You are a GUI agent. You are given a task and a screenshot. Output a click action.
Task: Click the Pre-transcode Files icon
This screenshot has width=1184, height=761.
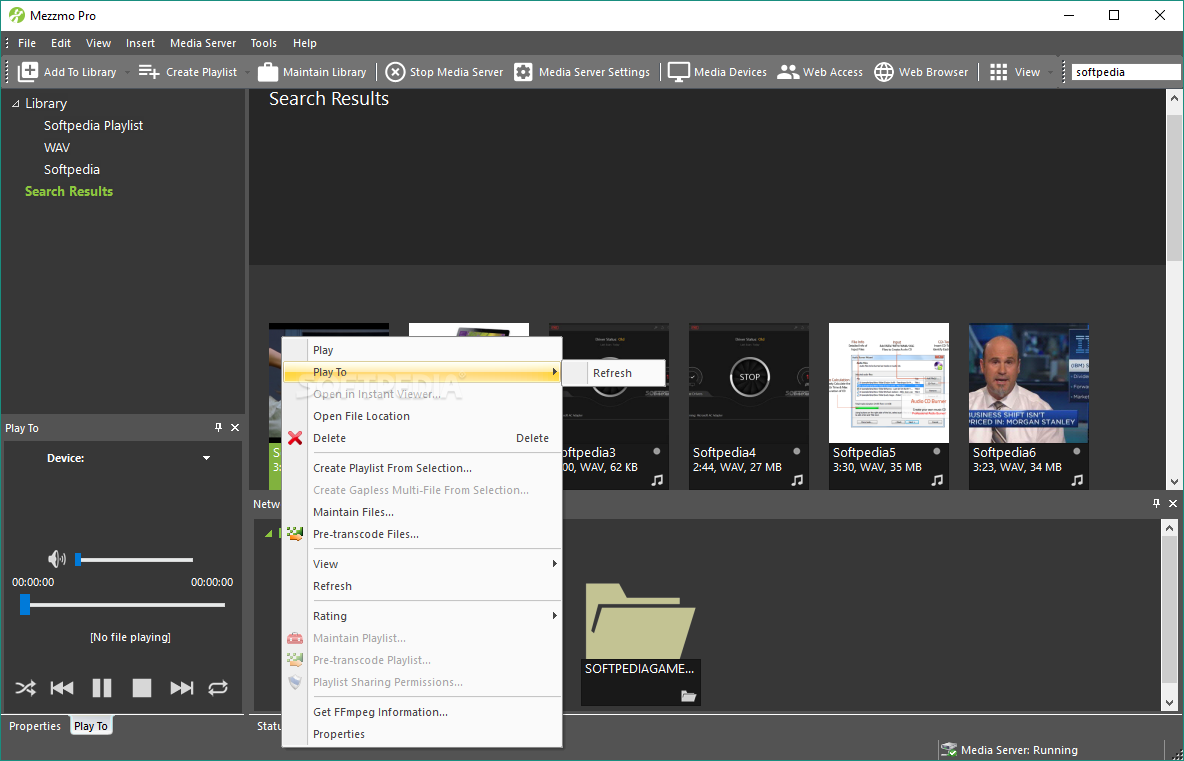295,534
